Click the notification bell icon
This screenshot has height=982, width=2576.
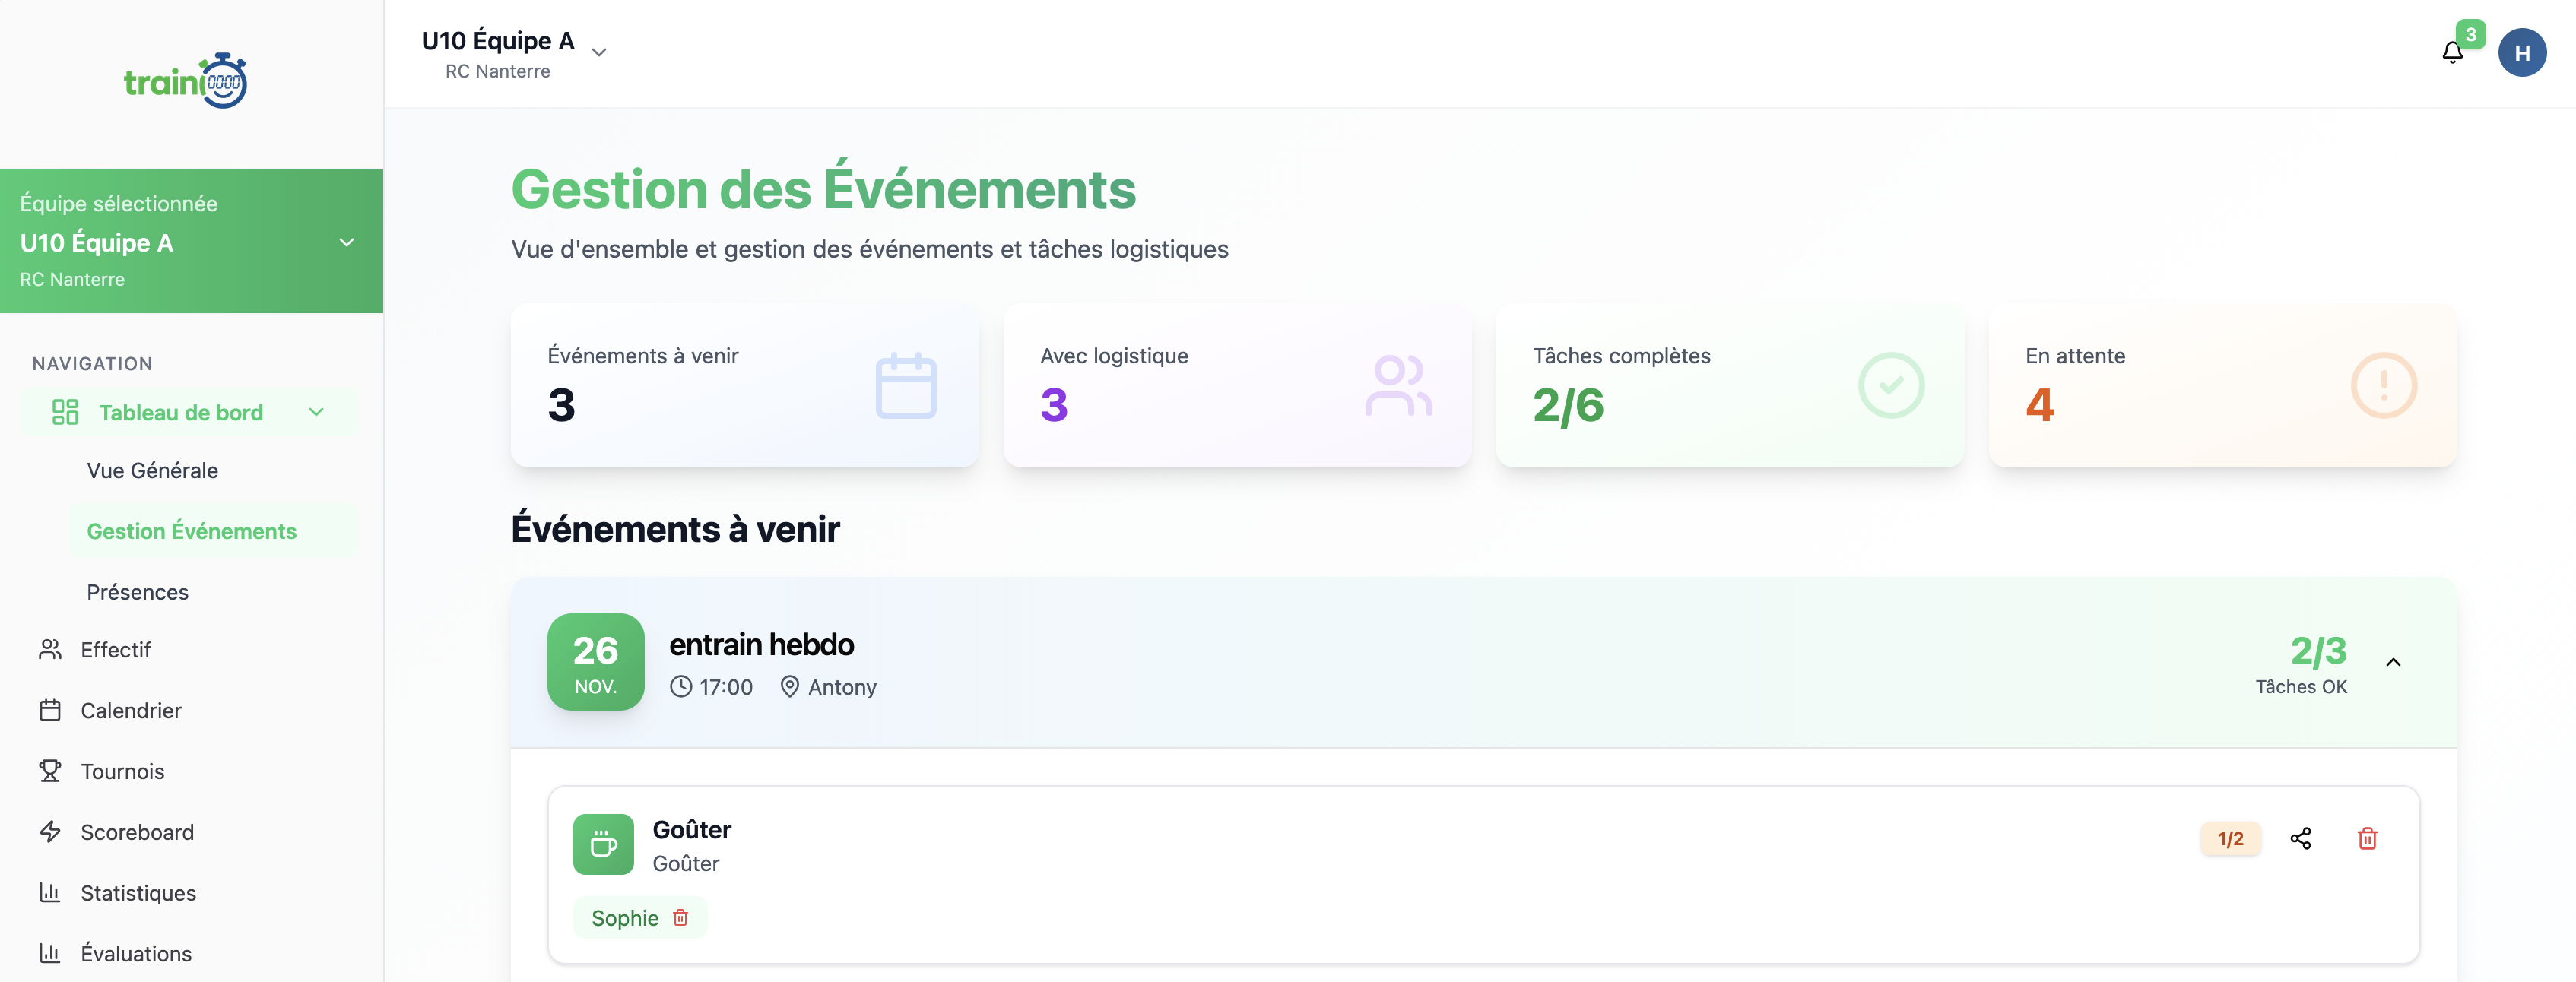pyautogui.click(x=2451, y=52)
